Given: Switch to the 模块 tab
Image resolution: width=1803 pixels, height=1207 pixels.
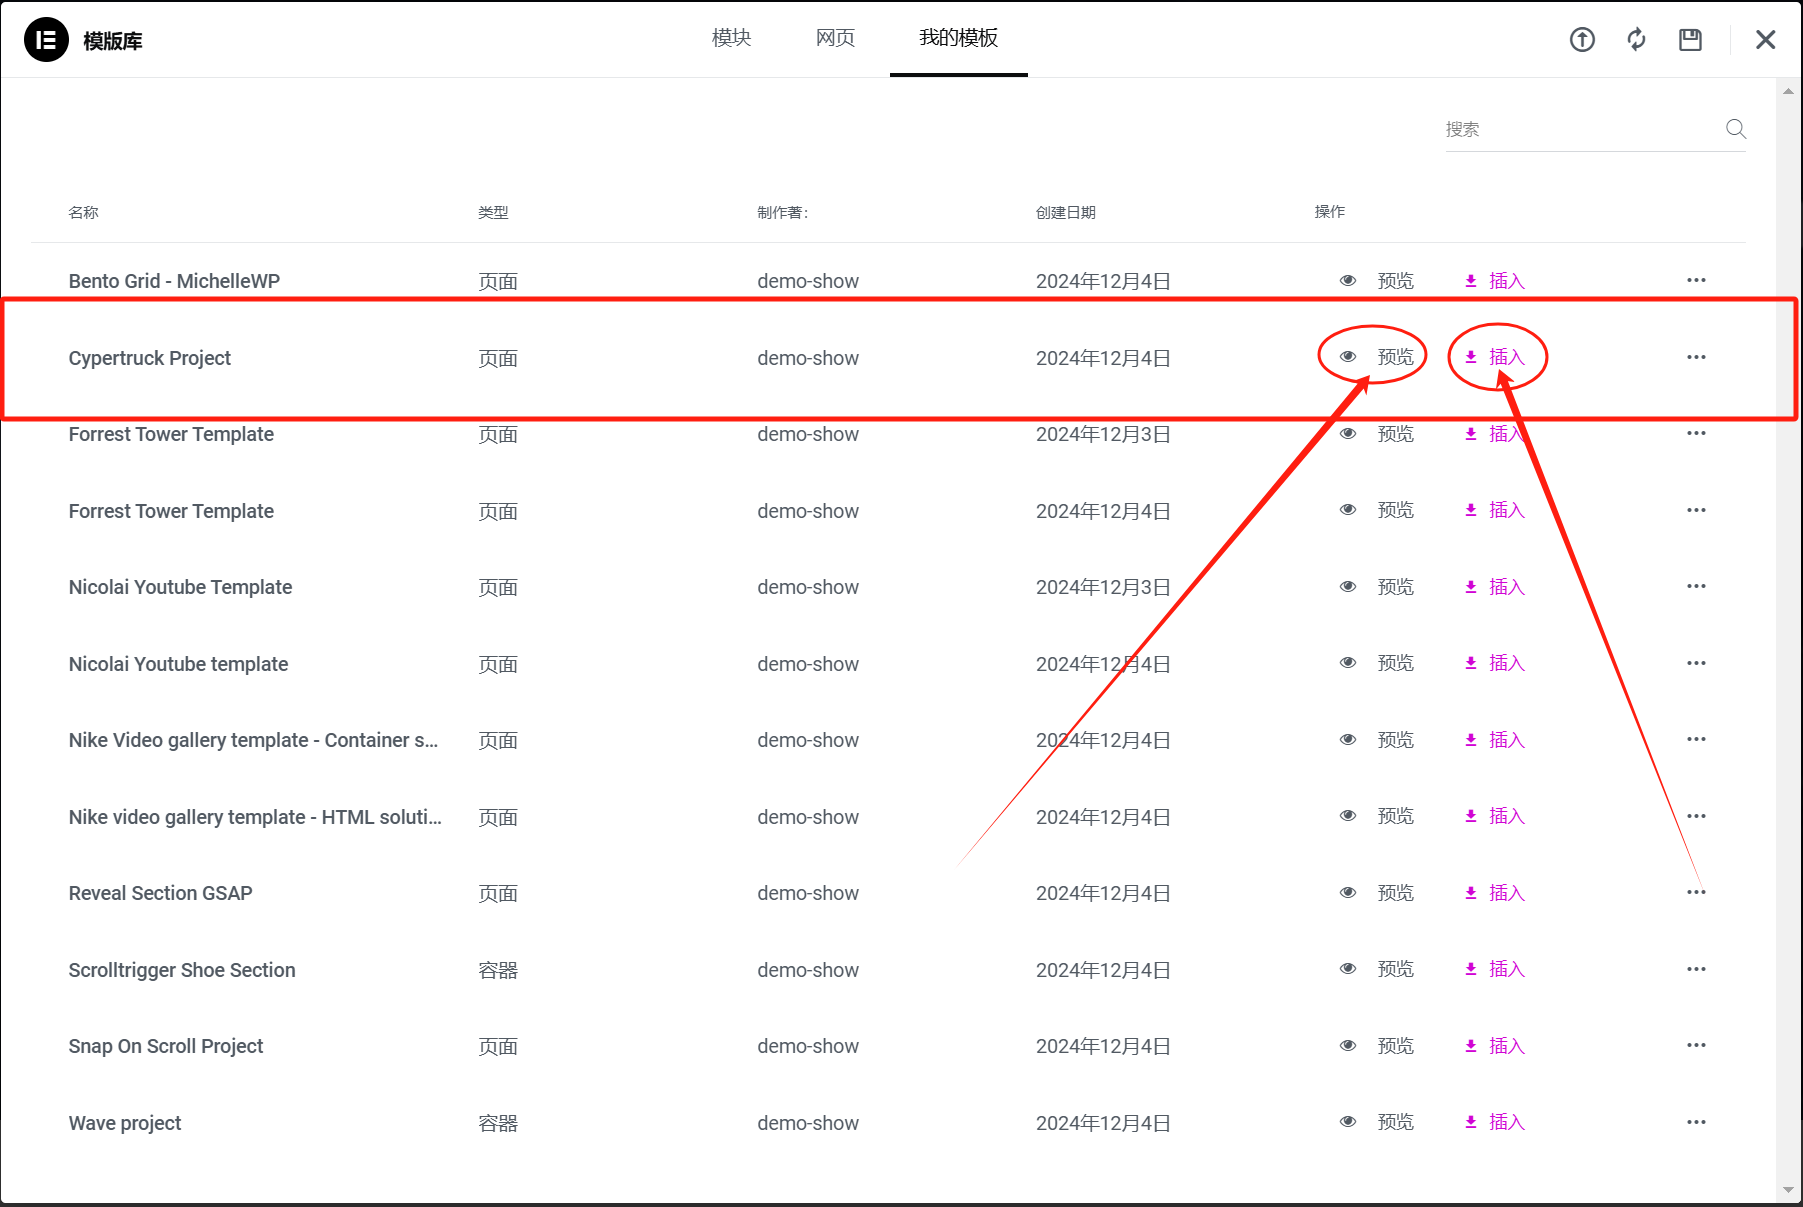Looking at the screenshot, I should [731, 38].
